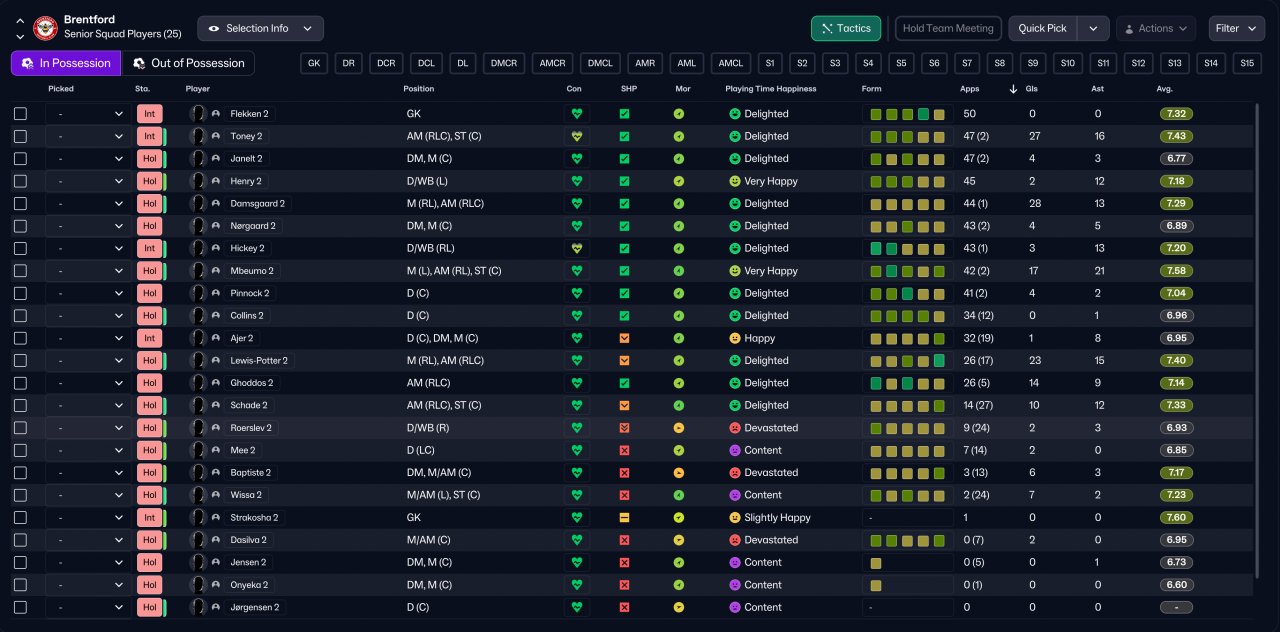Click Toney's condition heart icon
Viewport: 1280px width, 632px height.
click(576, 136)
